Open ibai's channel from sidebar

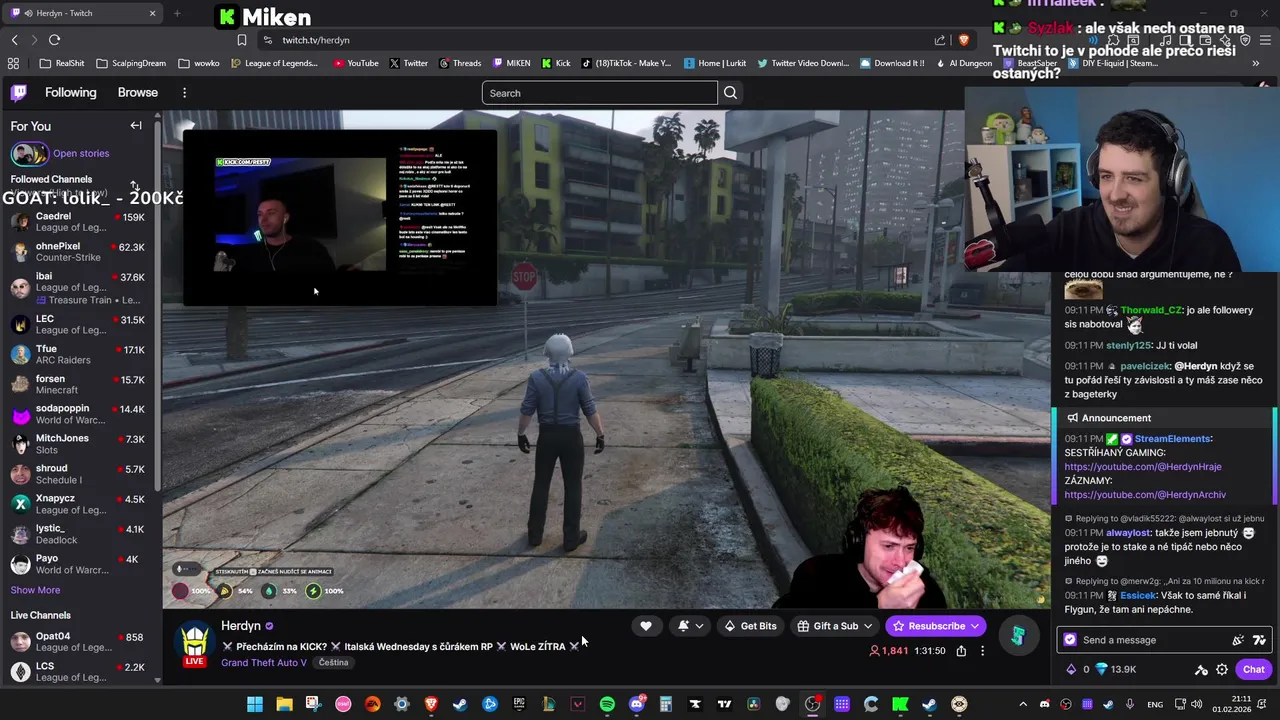click(78, 288)
